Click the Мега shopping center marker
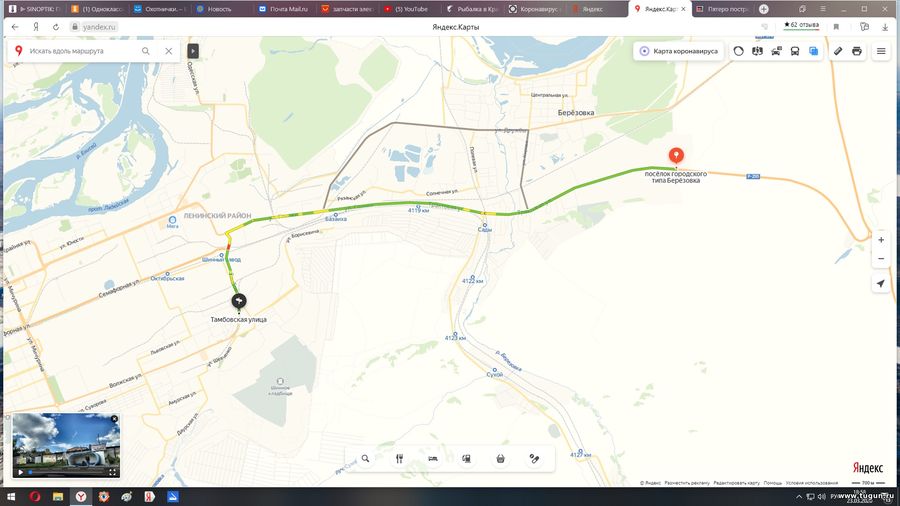 [172, 220]
